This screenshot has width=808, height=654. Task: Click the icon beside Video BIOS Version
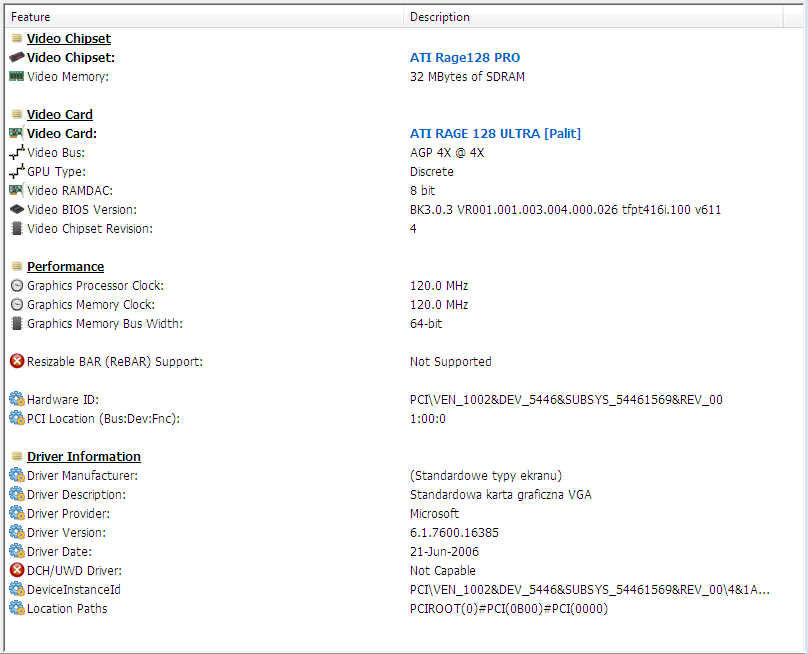16,210
